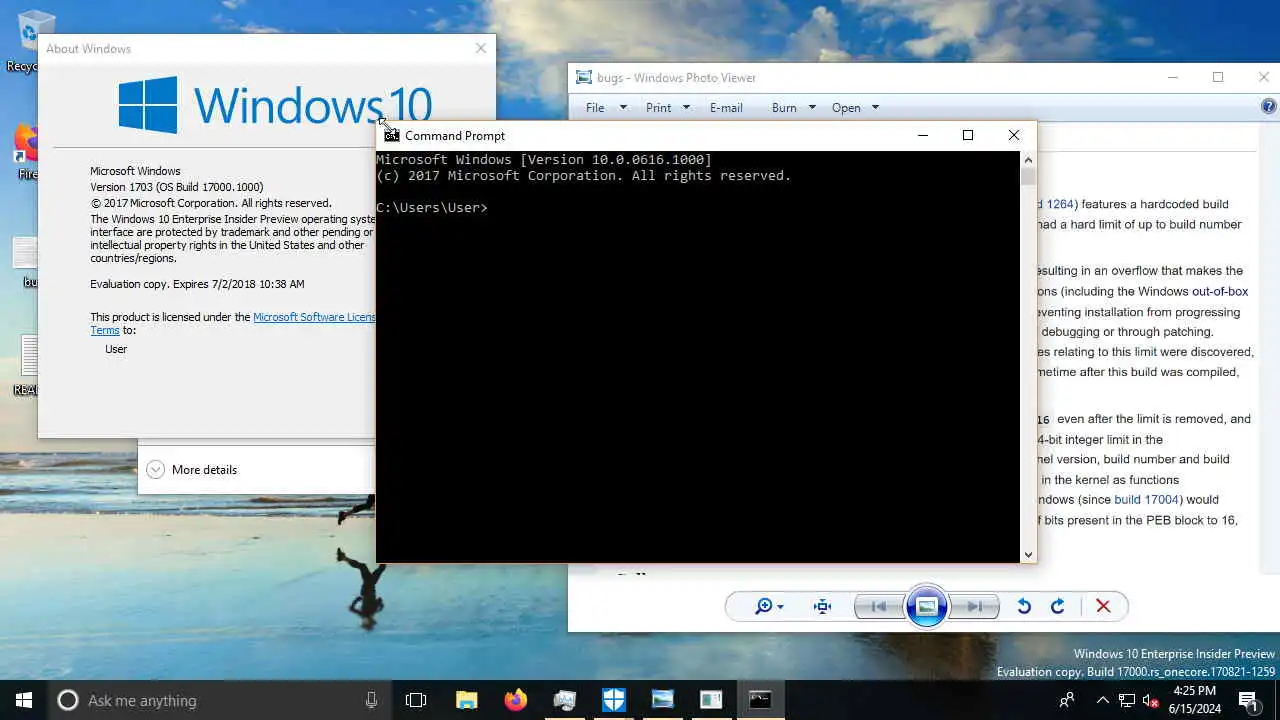Click the build 17004 link
The image size is (1280, 720).
click(1146, 499)
